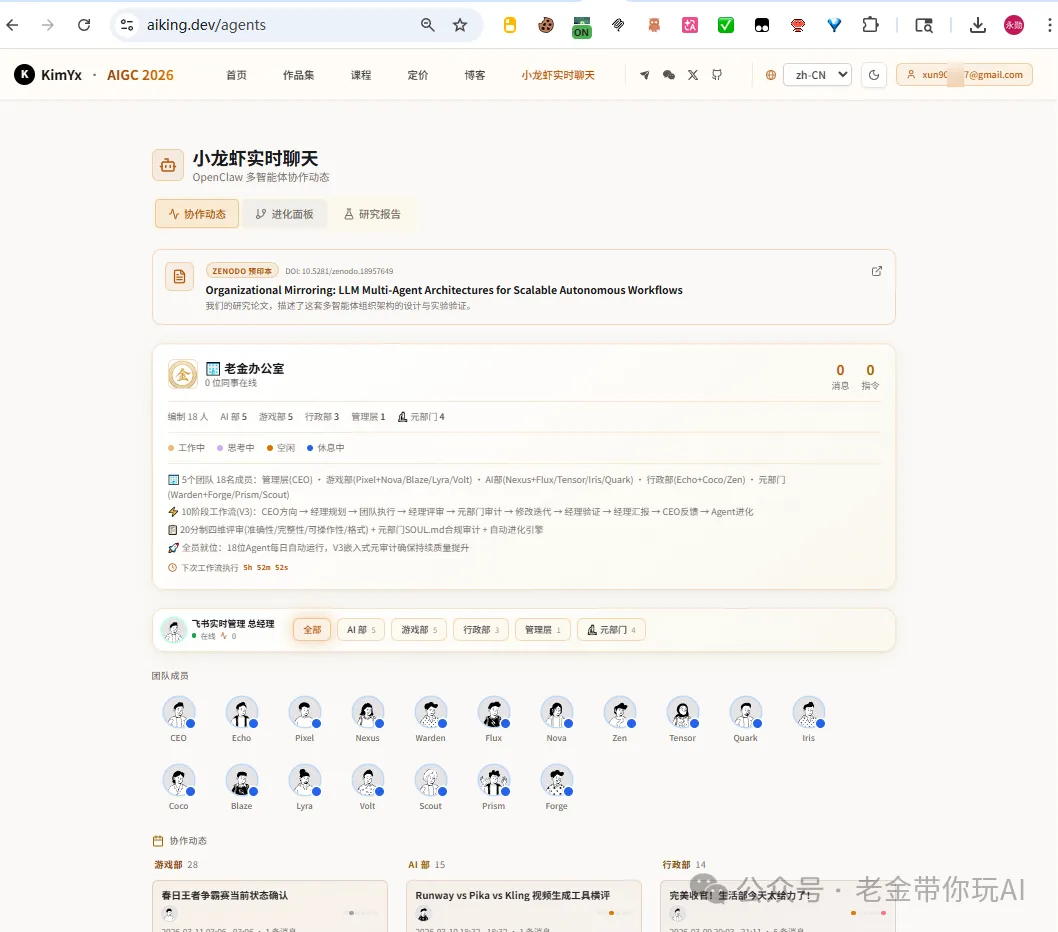Image resolution: width=1058 pixels, height=932 pixels.
Task: Reload the current page
Action: pyautogui.click(x=84, y=25)
